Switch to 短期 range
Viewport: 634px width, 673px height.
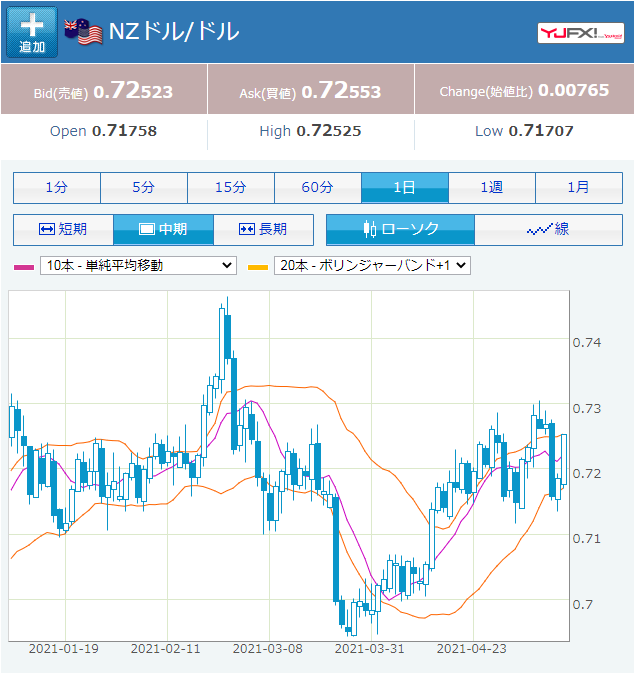click(x=63, y=230)
